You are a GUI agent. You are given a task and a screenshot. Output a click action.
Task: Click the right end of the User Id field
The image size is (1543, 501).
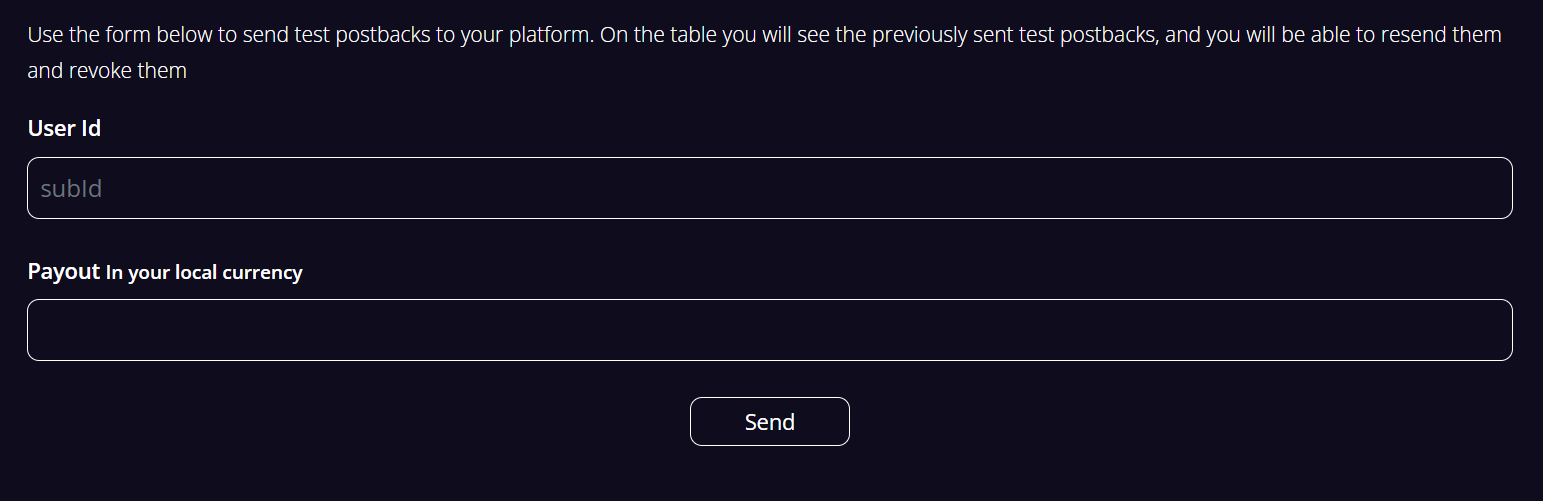(x=1480, y=188)
